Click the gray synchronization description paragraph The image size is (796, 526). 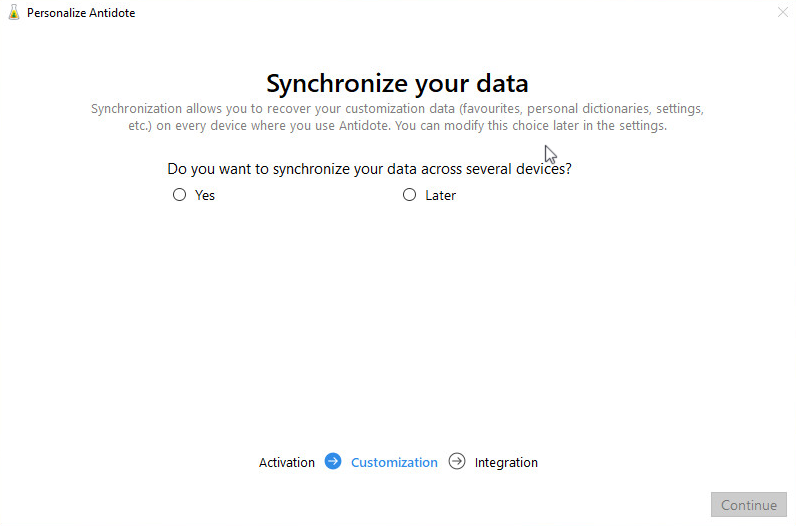(x=397, y=117)
